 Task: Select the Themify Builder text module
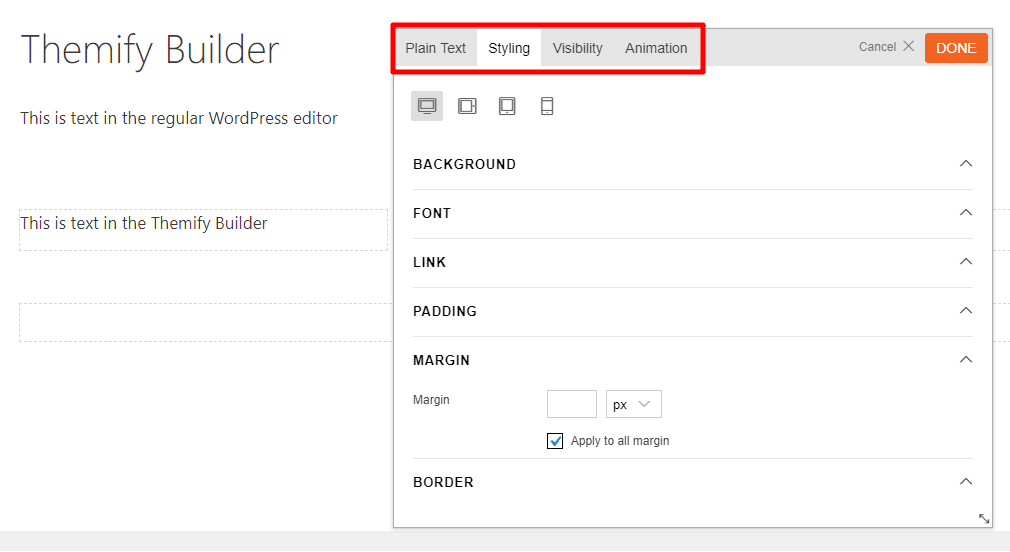click(x=204, y=230)
